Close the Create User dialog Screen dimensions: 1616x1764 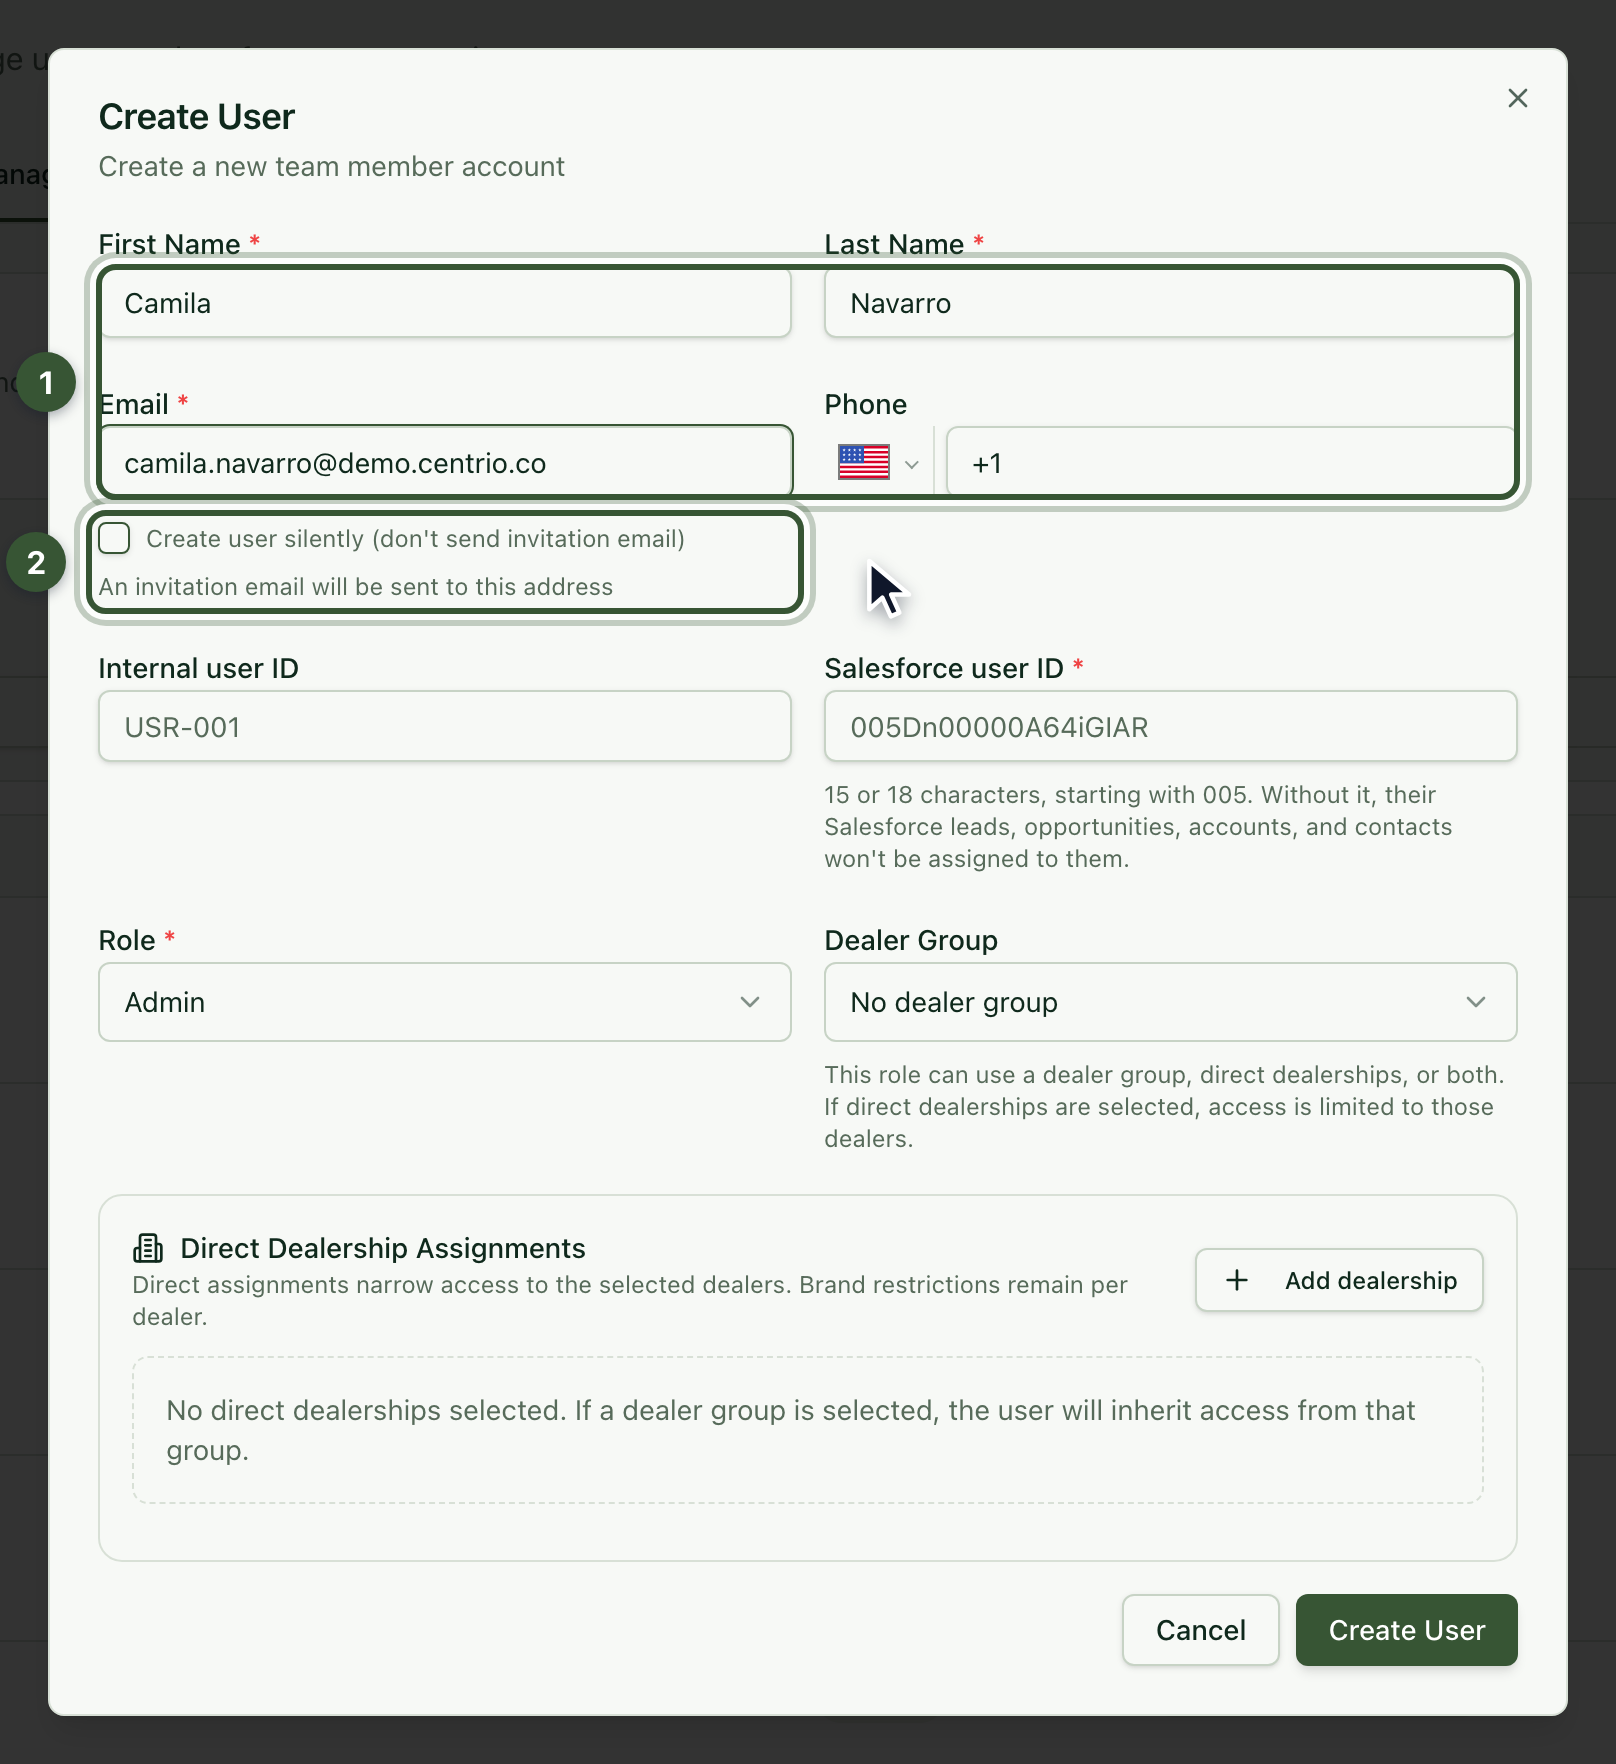click(x=1517, y=98)
